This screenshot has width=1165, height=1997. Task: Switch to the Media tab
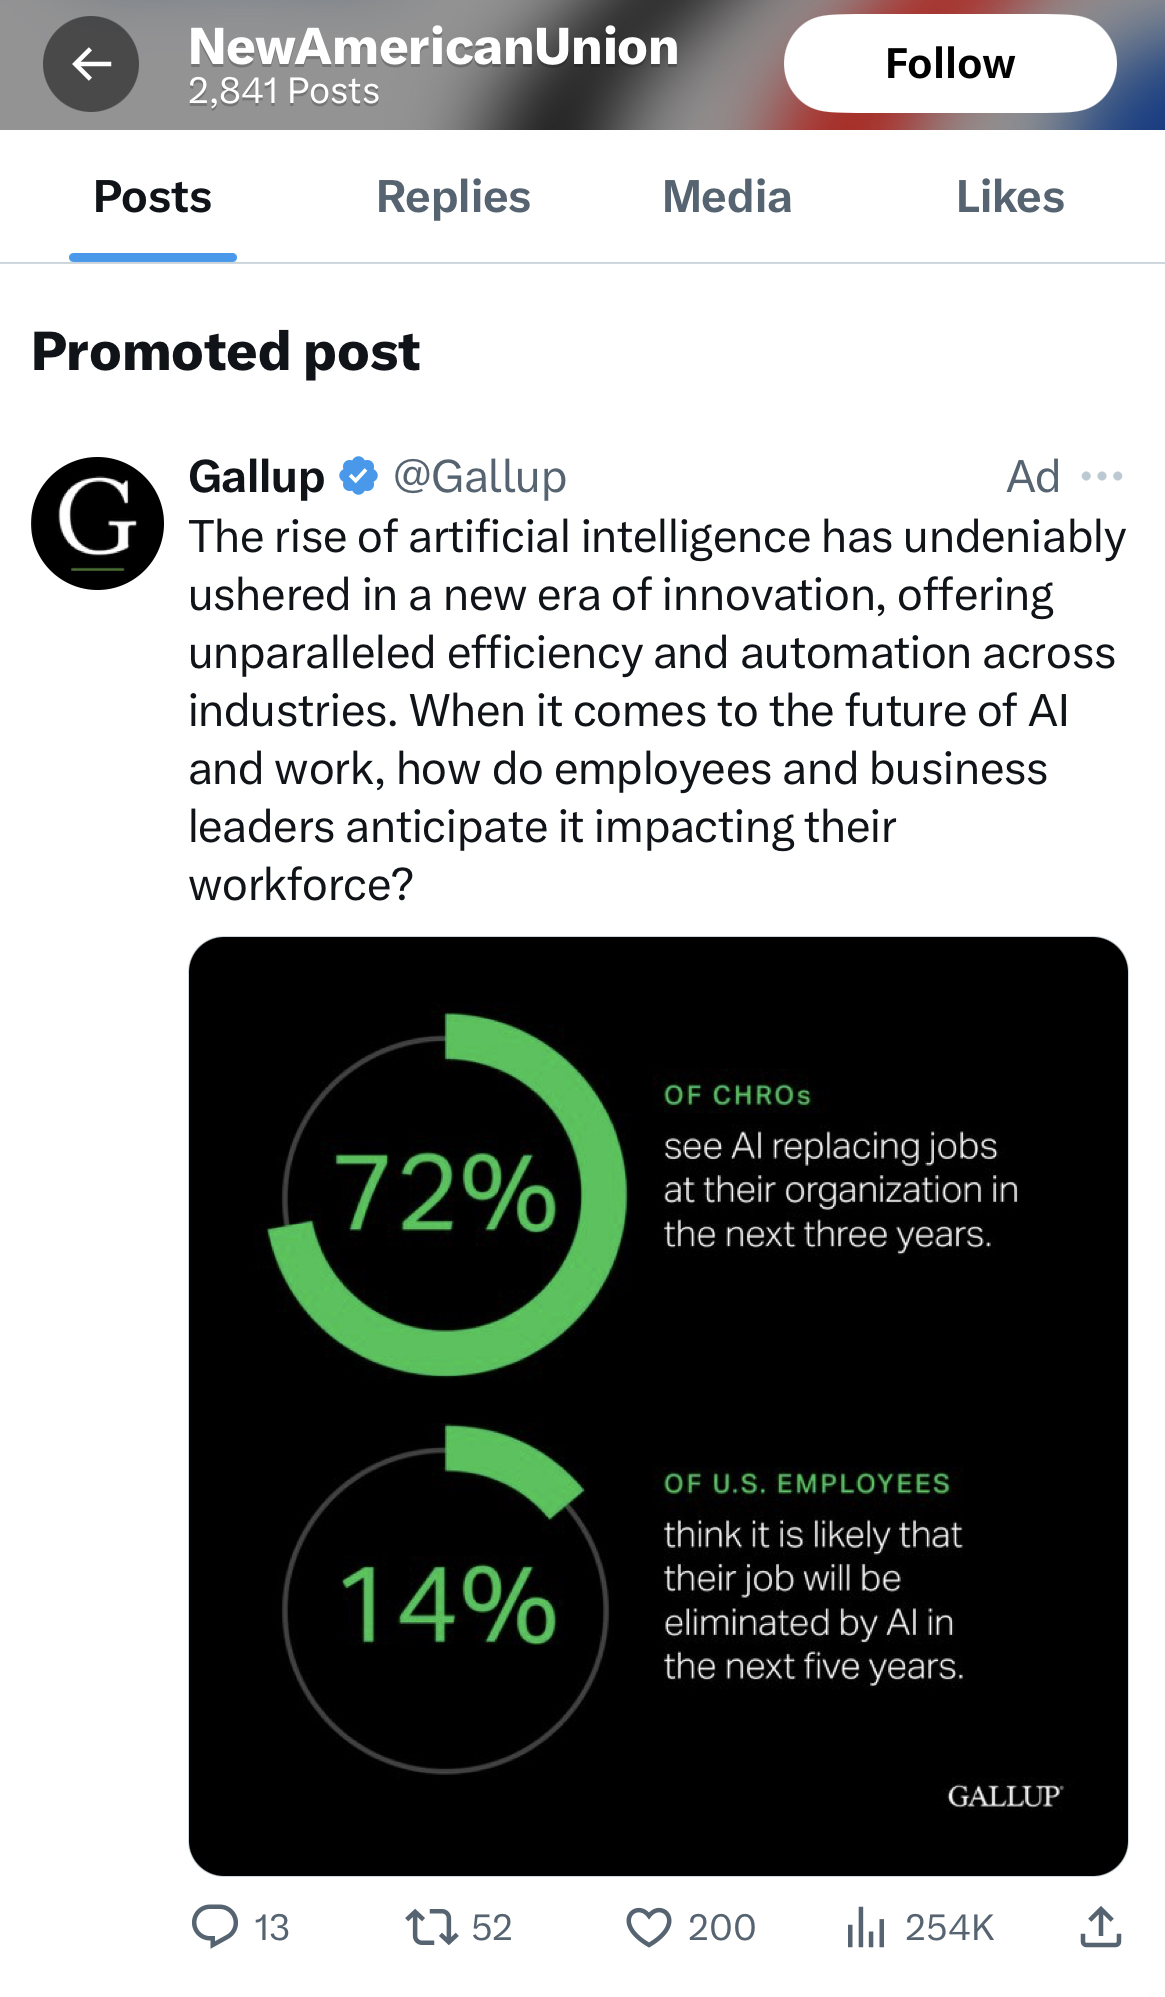coord(727,197)
